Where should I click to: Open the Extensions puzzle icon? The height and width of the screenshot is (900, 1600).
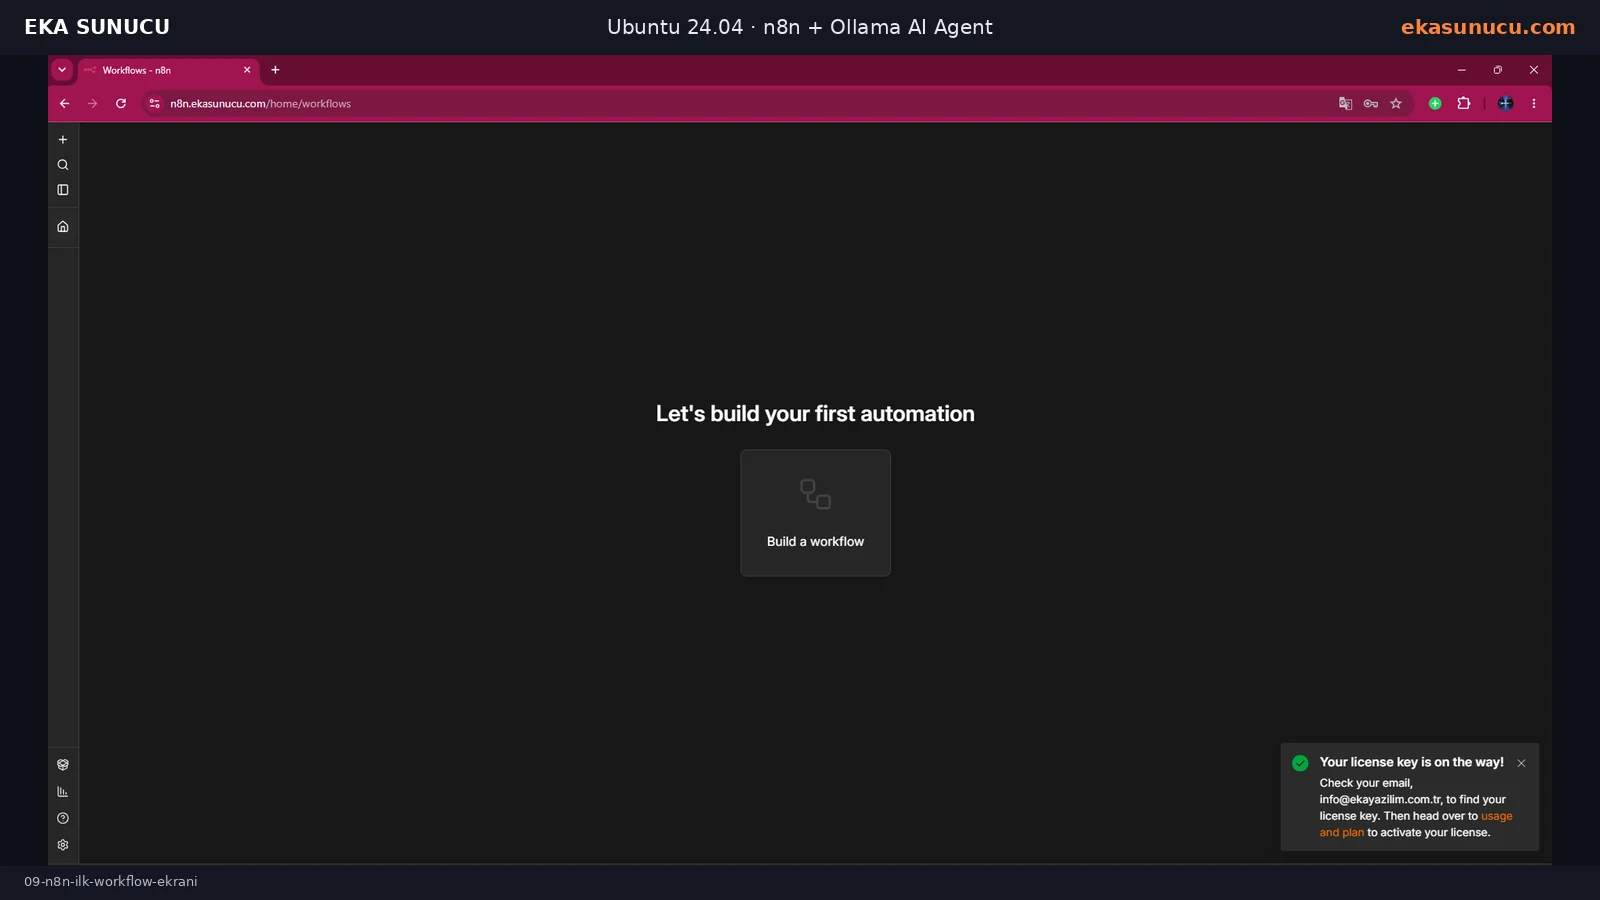[1464, 103]
